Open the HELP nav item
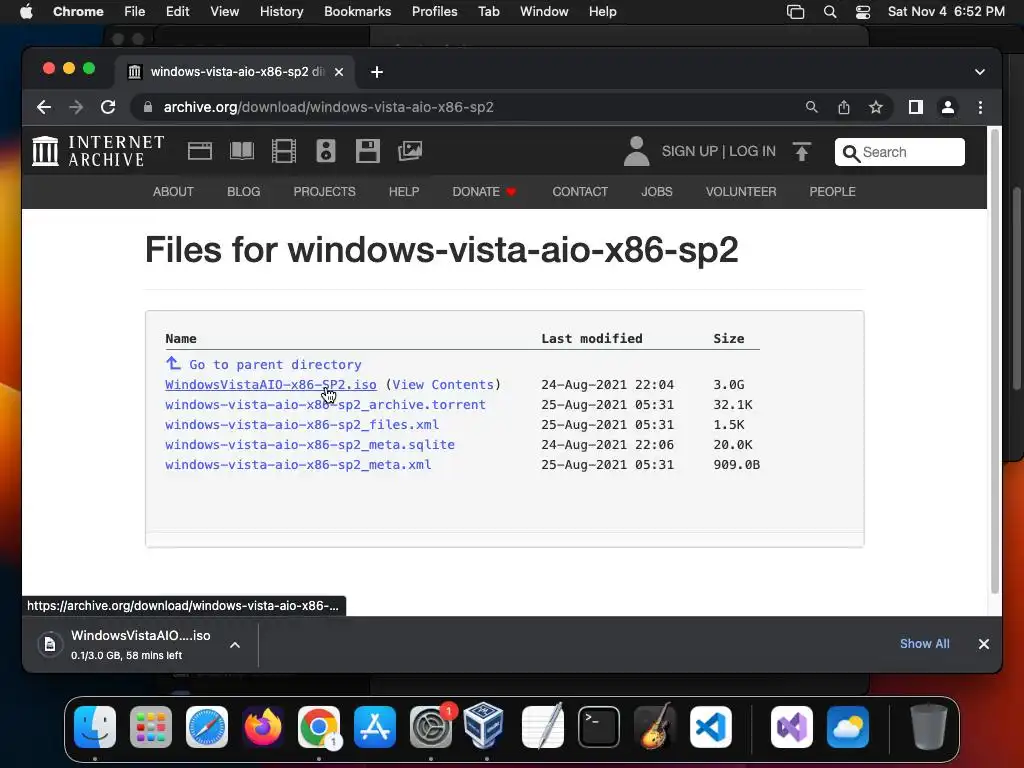The image size is (1024, 768). (x=404, y=191)
